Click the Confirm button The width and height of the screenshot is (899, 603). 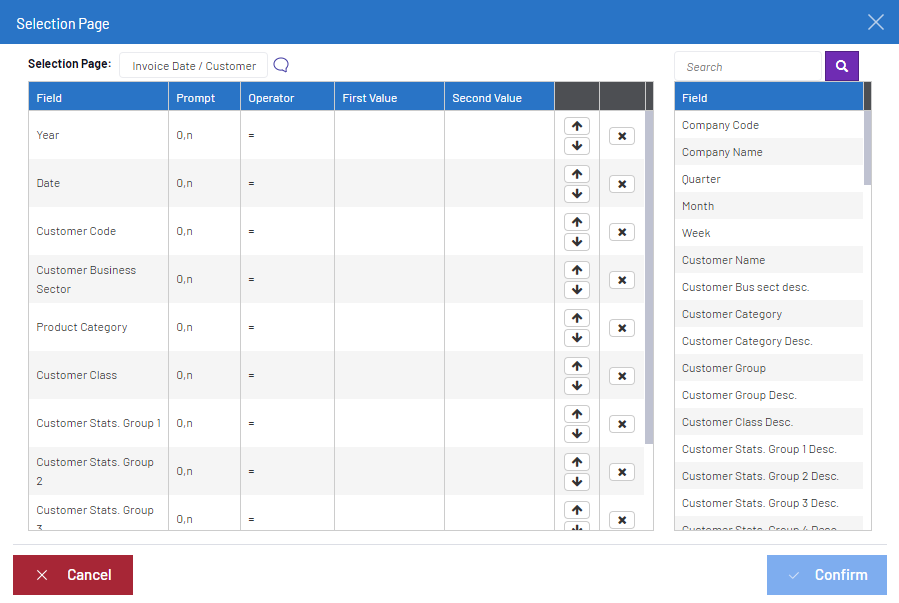coord(826,575)
